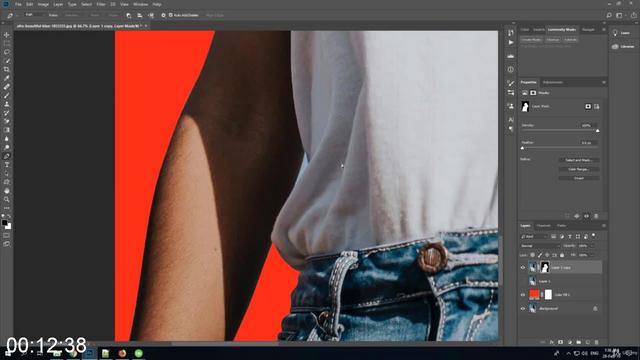Toggle visibility of Background layer
This screenshot has height=360, width=640.
click(523, 309)
